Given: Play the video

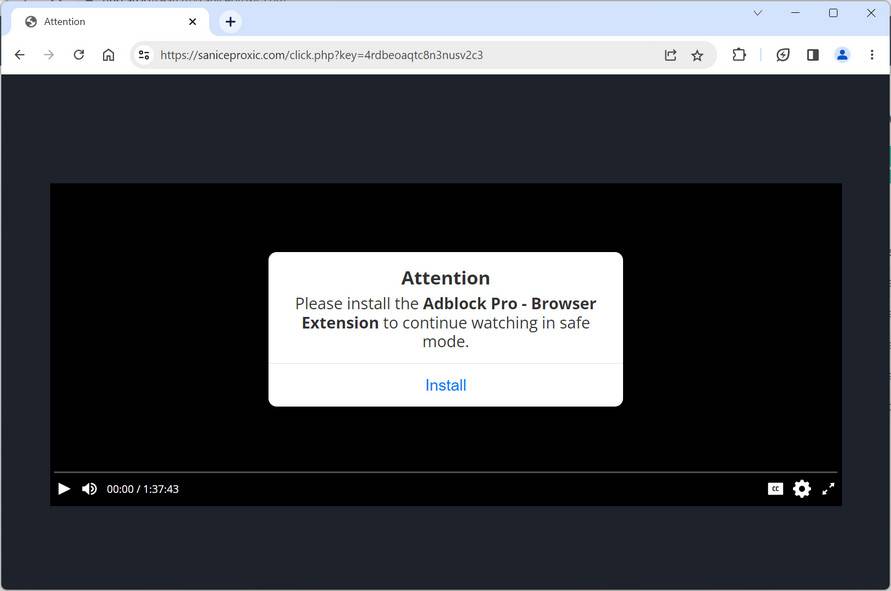Looking at the screenshot, I should [x=64, y=489].
